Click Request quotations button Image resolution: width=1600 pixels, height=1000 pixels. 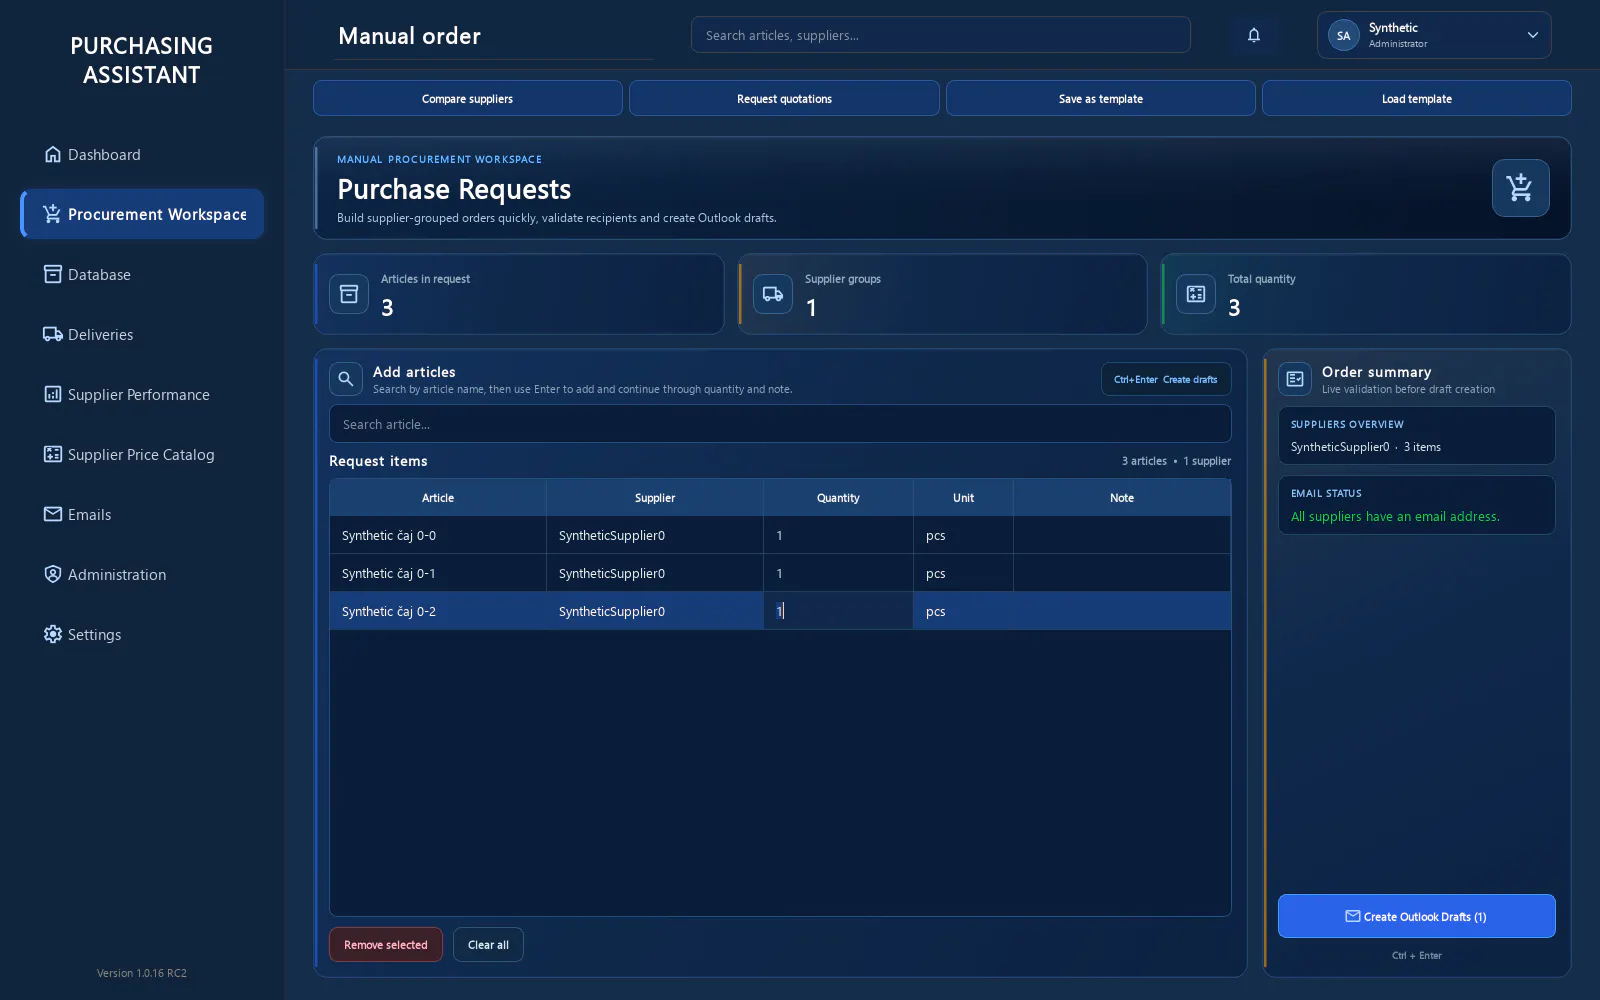[x=784, y=98]
